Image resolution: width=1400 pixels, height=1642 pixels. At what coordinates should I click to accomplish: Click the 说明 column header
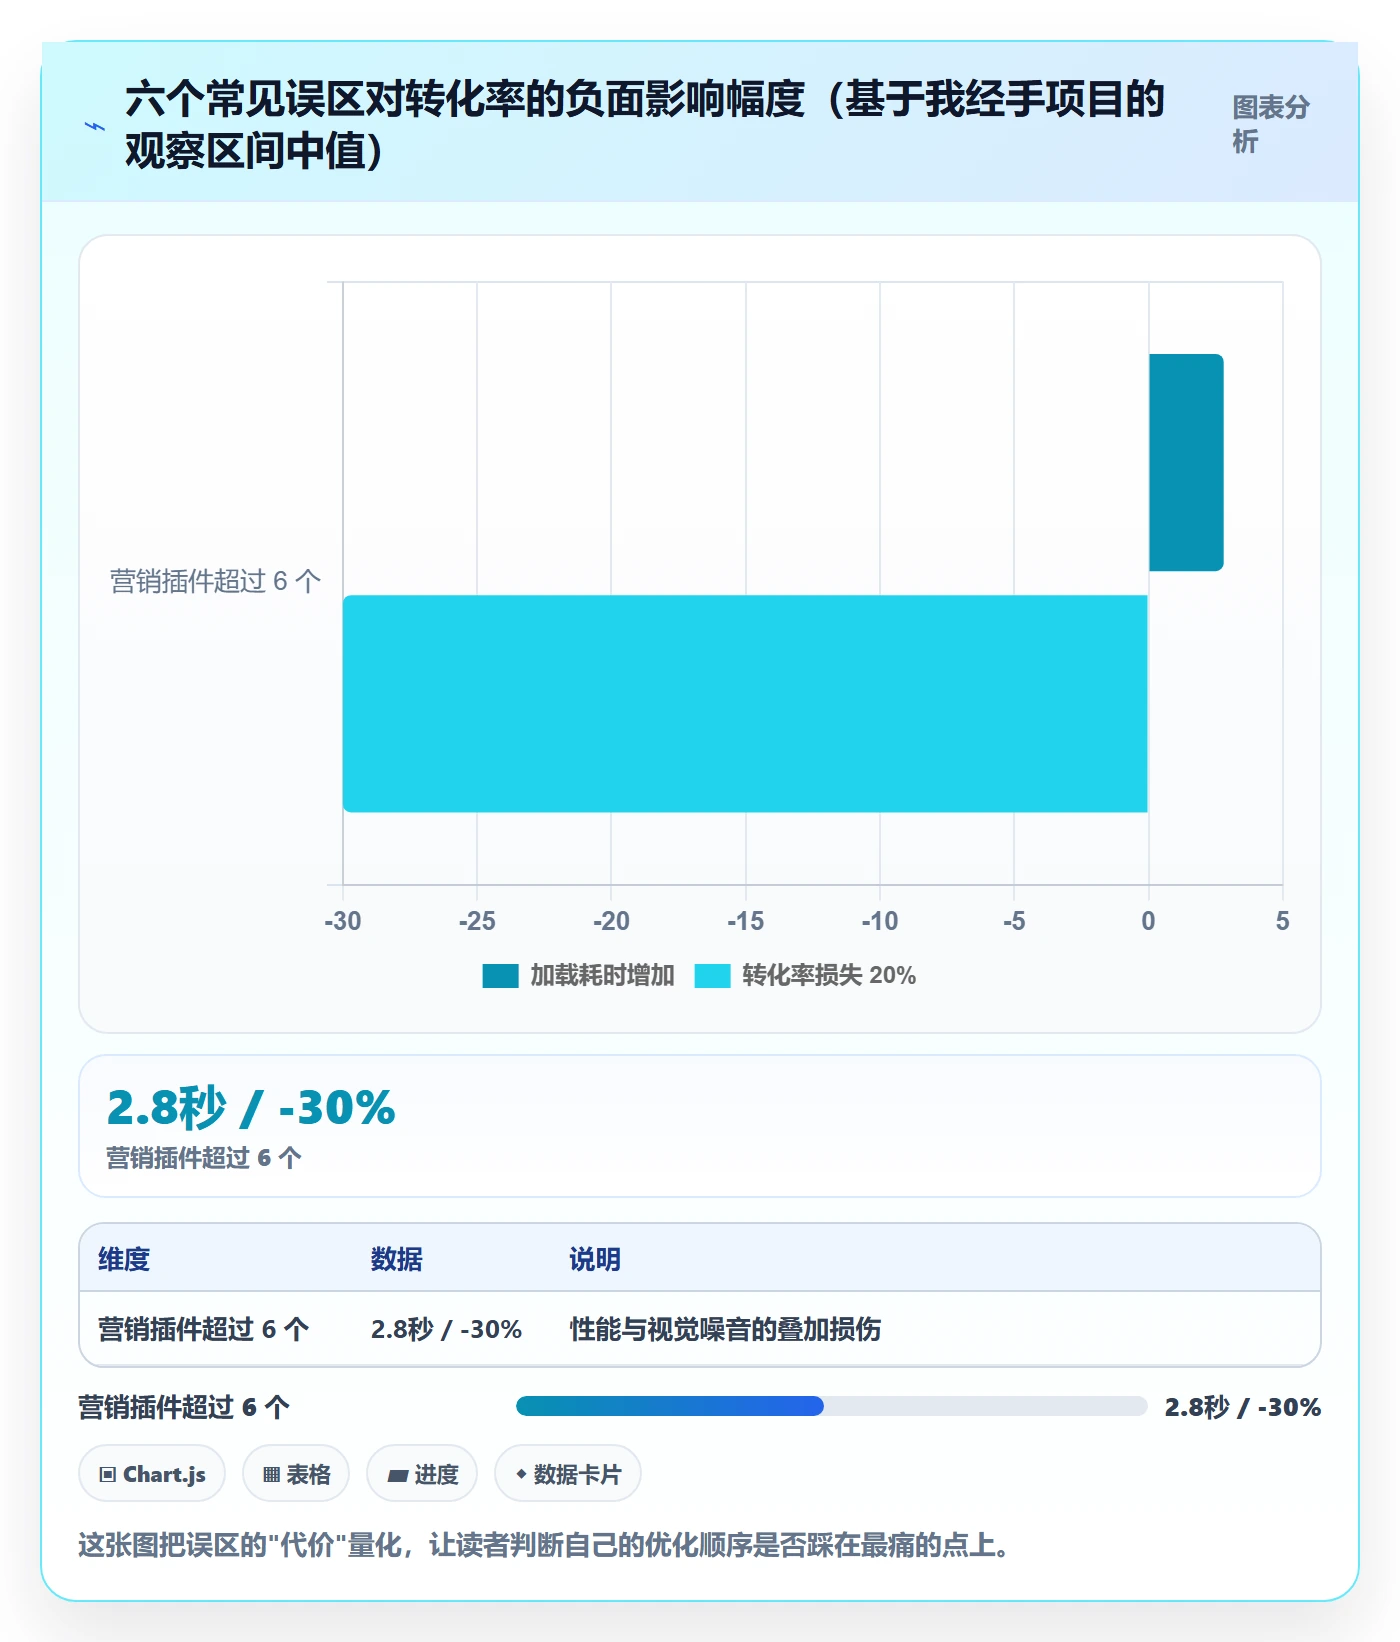(x=595, y=1259)
